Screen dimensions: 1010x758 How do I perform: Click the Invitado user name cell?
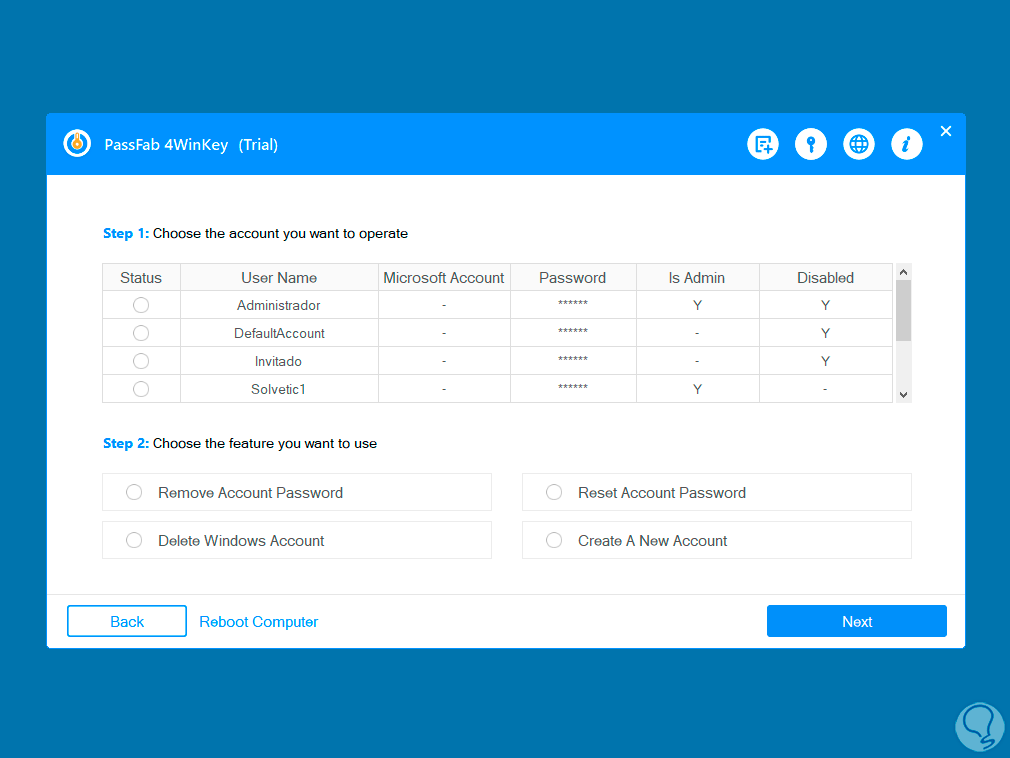[x=279, y=361]
